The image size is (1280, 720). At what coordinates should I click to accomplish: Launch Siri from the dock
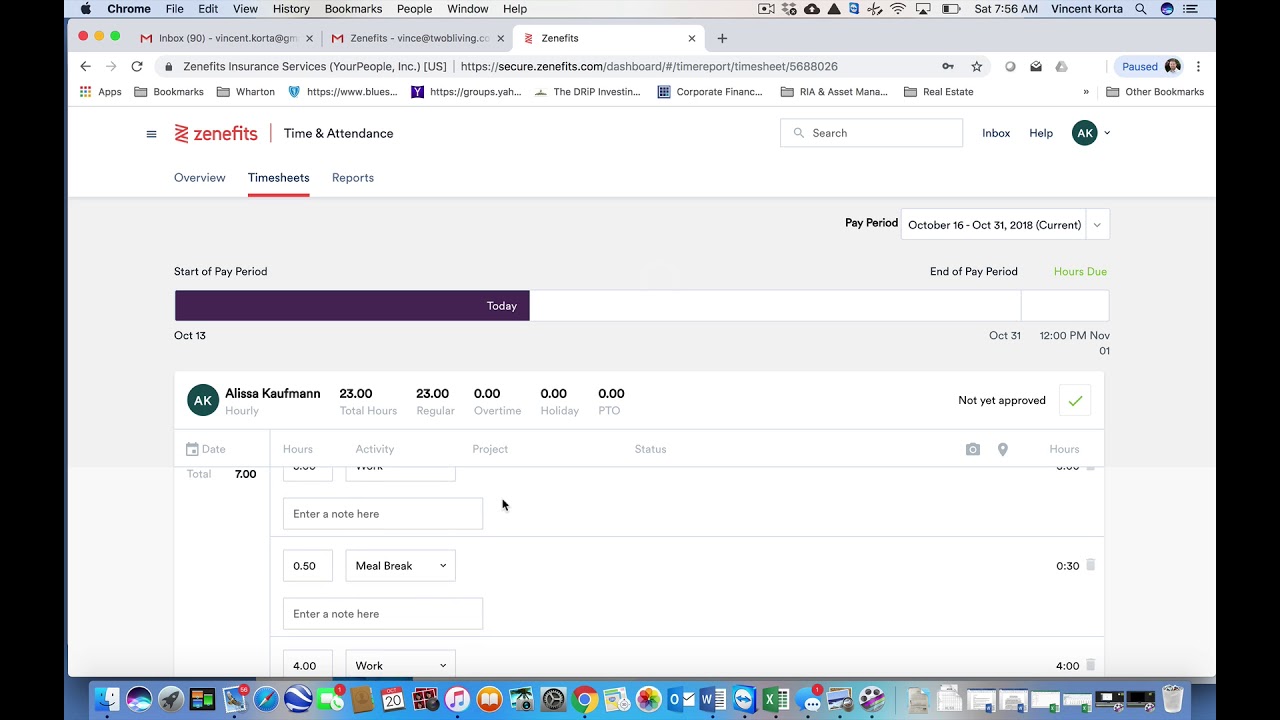(x=139, y=699)
